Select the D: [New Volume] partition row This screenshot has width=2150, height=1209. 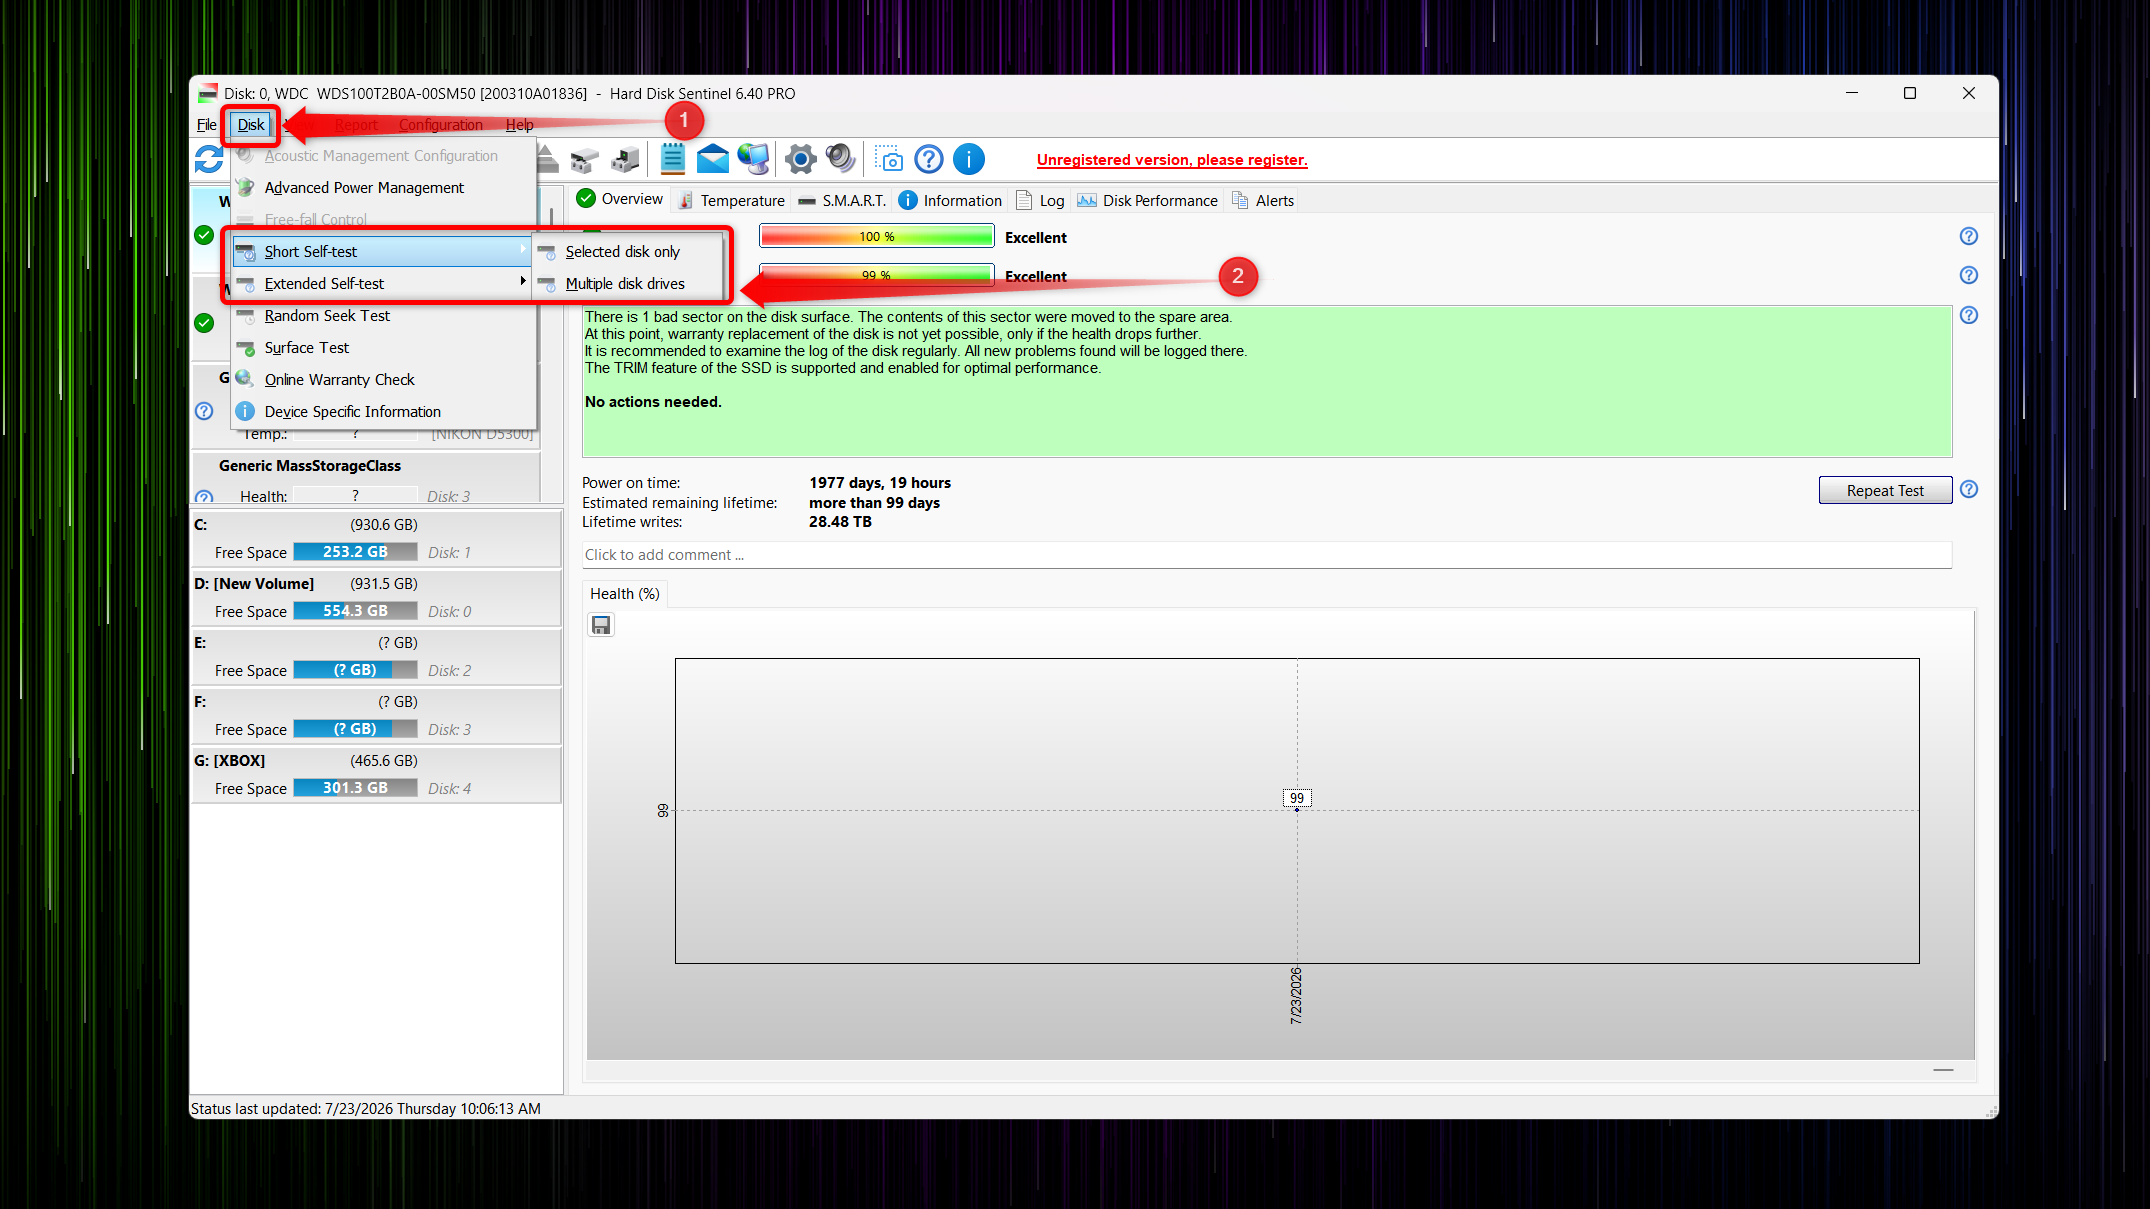coord(375,598)
